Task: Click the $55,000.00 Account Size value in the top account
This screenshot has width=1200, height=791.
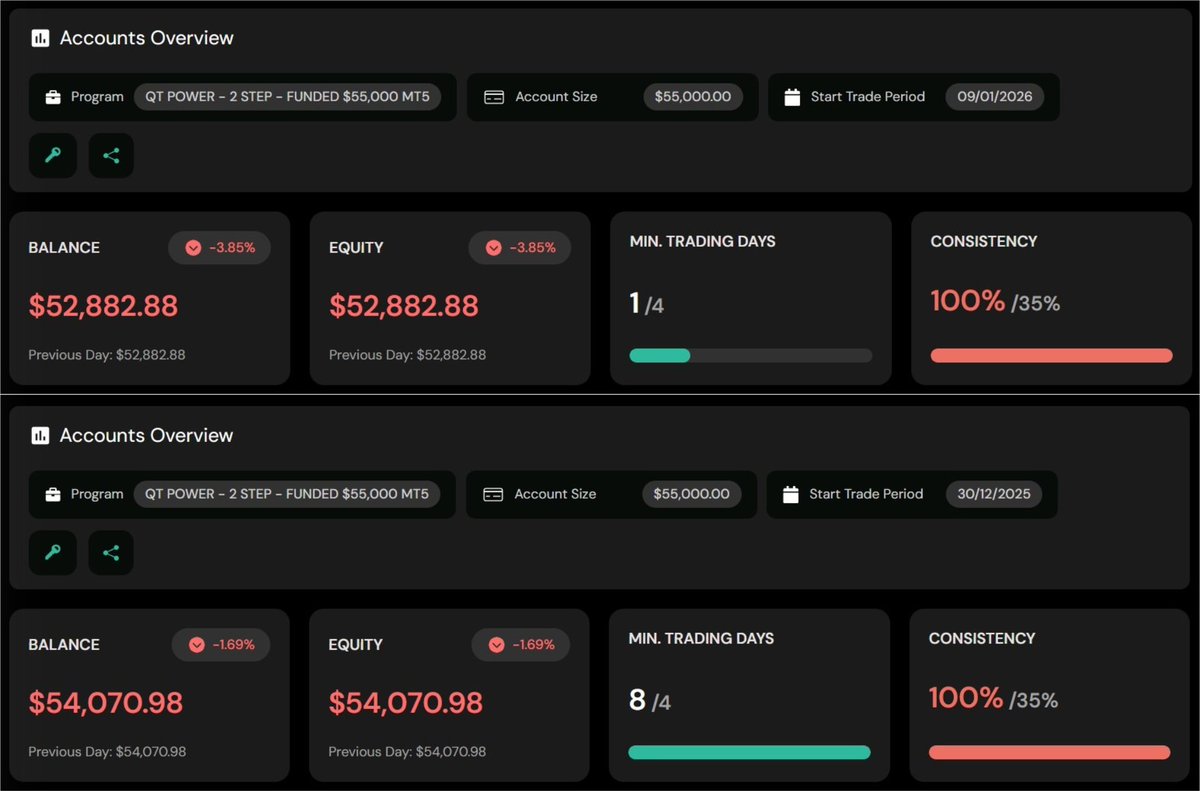Action: tap(693, 97)
